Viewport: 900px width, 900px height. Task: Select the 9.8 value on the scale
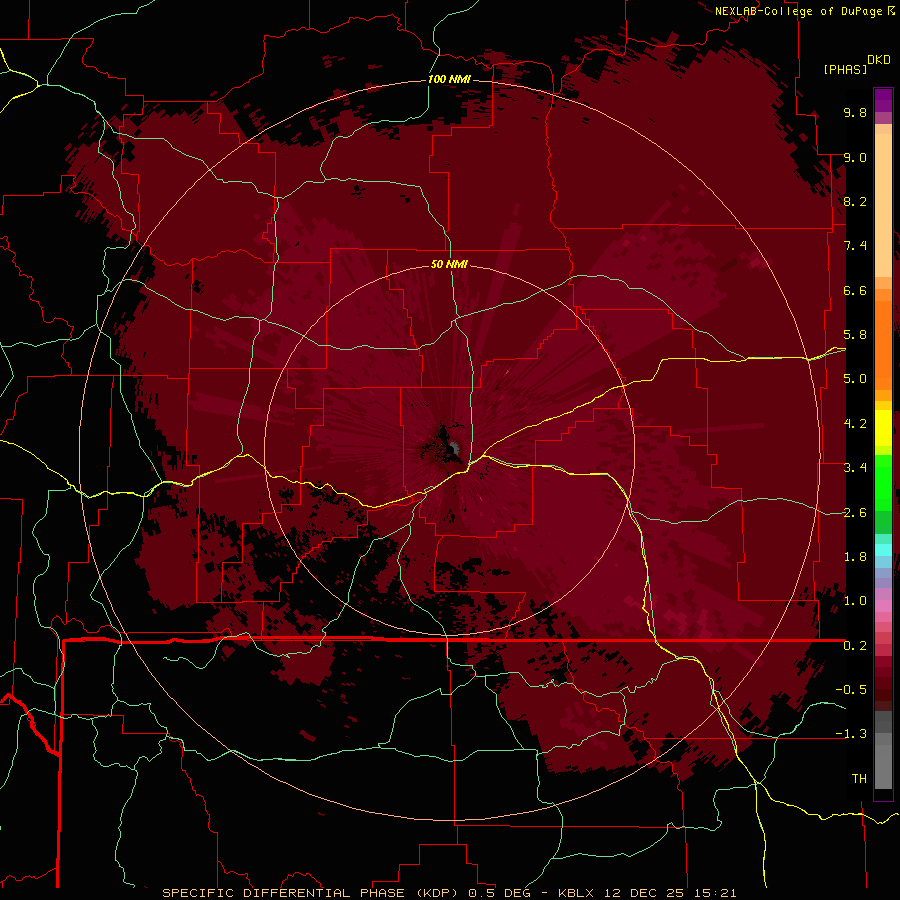coord(855,112)
